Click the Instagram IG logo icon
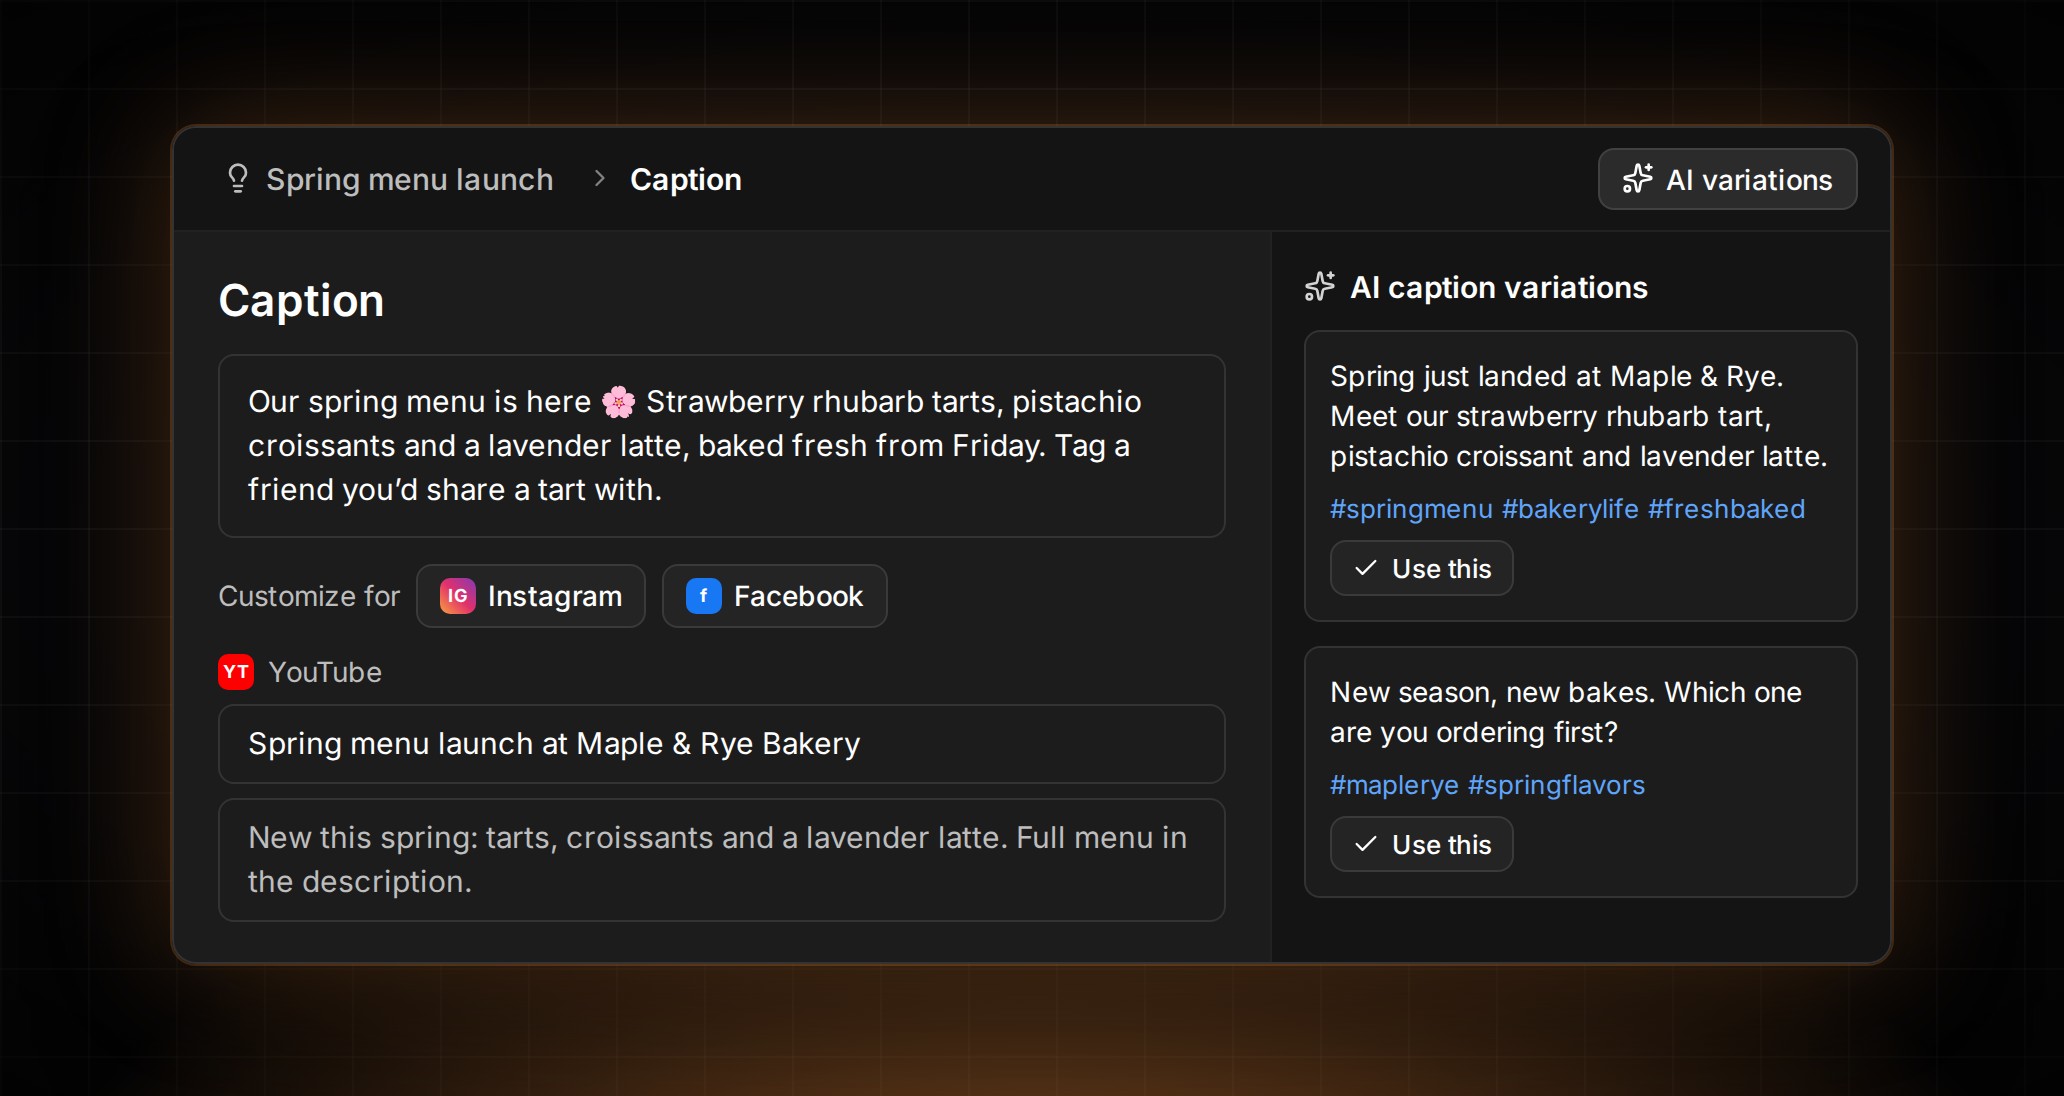The height and width of the screenshot is (1096, 2064). (457, 596)
